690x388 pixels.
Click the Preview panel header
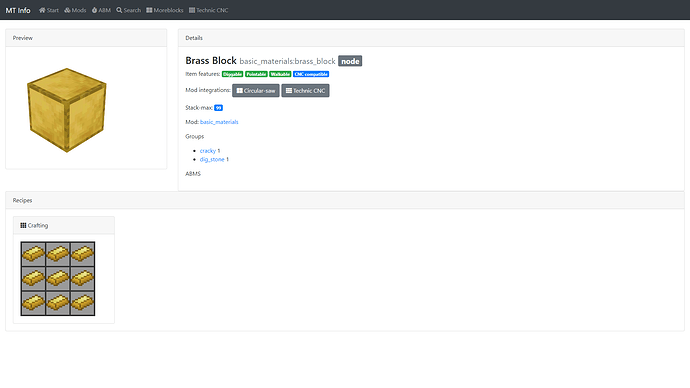86,38
